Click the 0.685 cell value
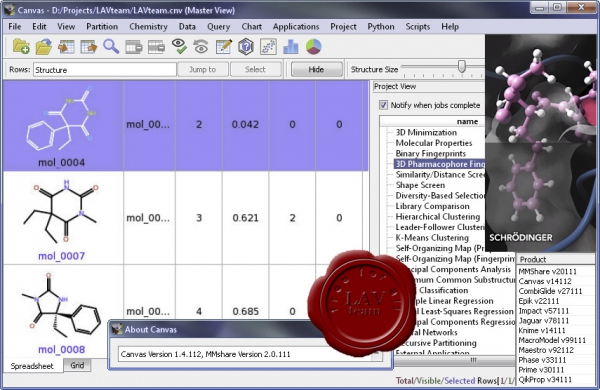Viewport: 600px width, 390px height. (245, 311)
